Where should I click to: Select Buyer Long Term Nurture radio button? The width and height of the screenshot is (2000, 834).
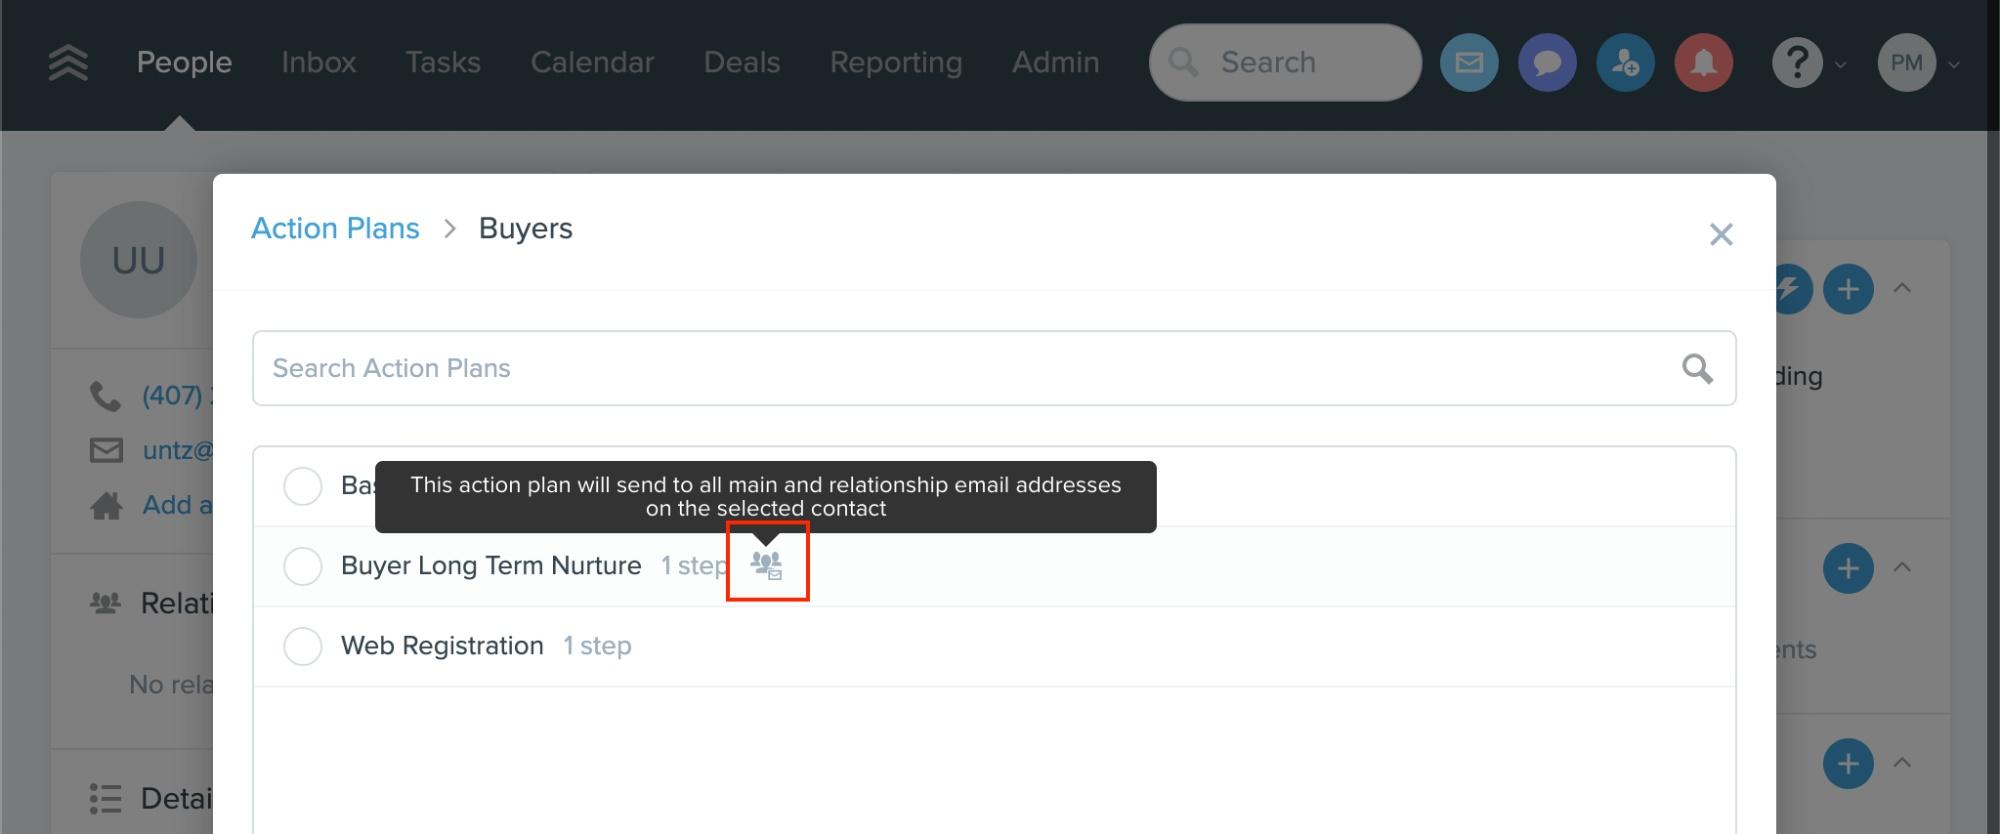pyautogui.click(x=302, y=566)
